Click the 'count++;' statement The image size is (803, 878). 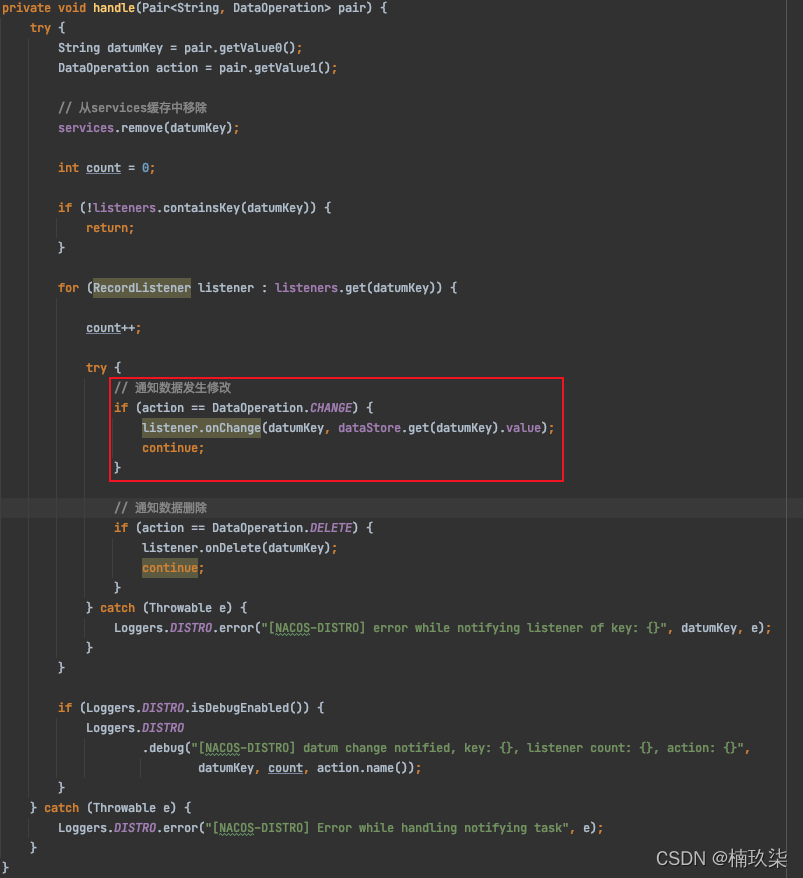[114, 328]
